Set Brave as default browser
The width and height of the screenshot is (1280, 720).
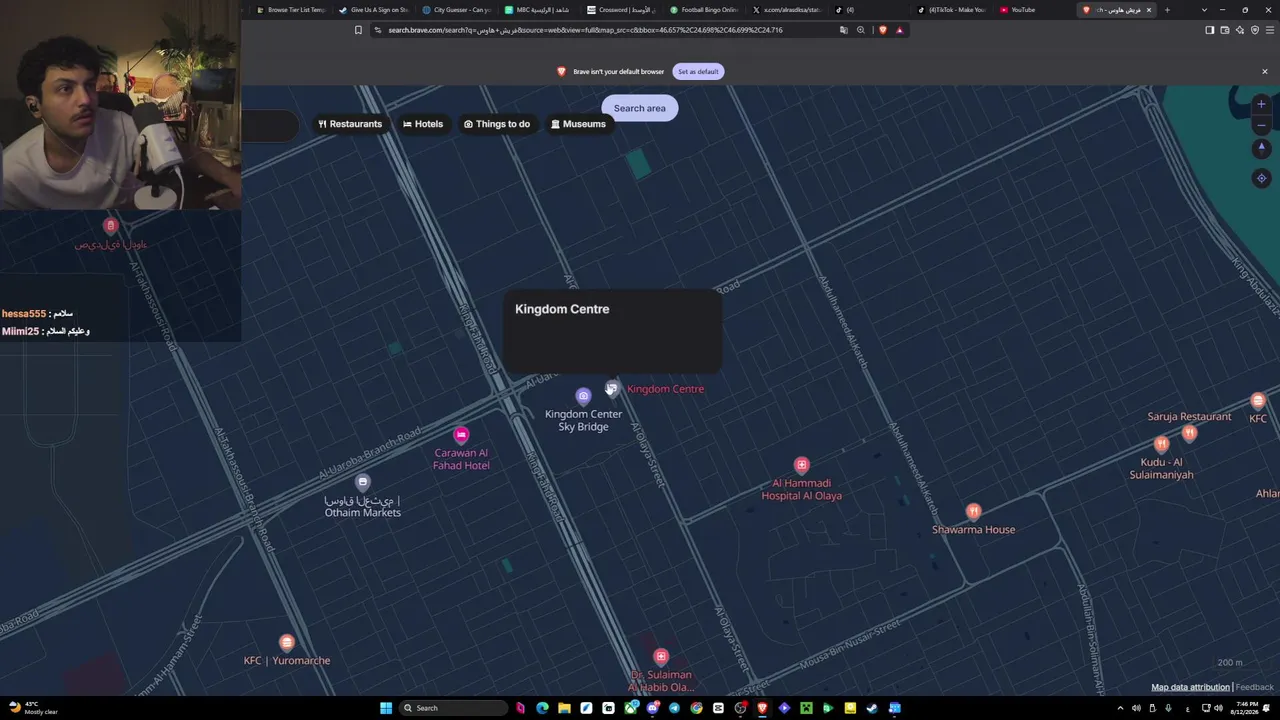pyautogui.click(x=698, y=71)
